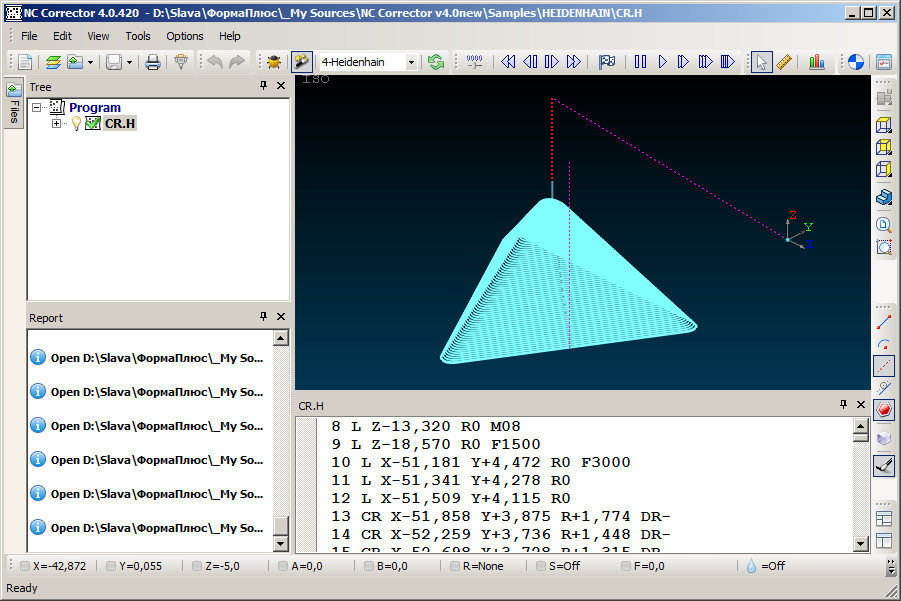
Task: Collapse the Program tree node
Action: coord(37,107)
